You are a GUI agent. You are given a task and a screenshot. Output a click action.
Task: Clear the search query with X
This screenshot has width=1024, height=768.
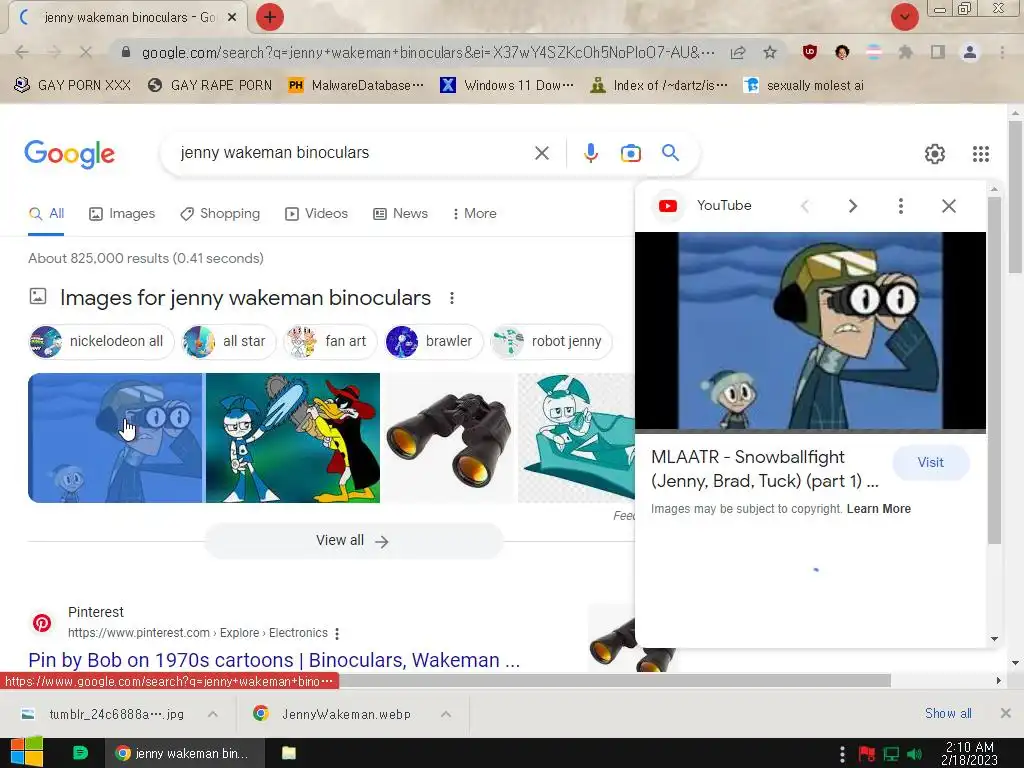[542, 153]
